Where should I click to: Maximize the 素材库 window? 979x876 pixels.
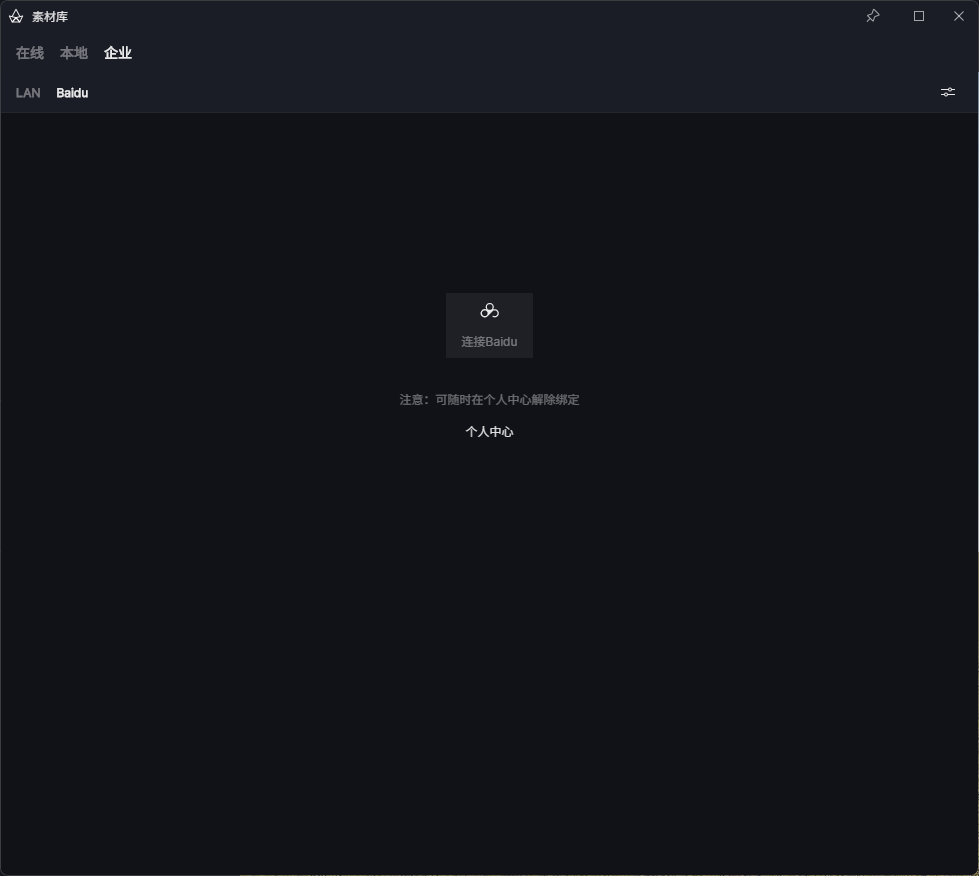[x=919, y=16]
